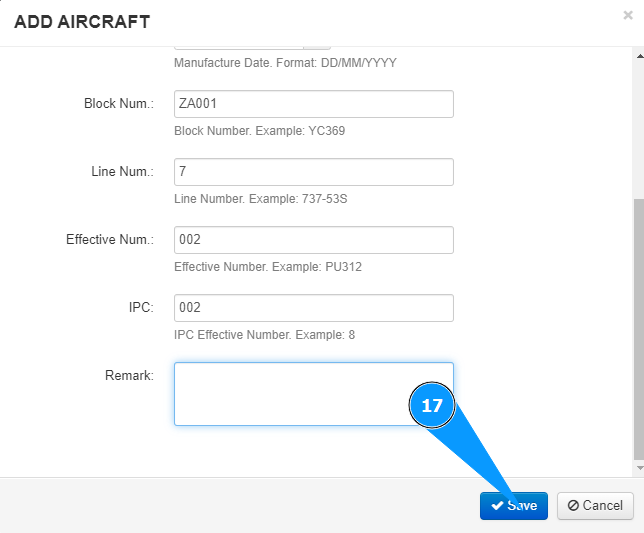
Task: Click the ADD AIRCRAFT dialog title
Action: point(82,21)
